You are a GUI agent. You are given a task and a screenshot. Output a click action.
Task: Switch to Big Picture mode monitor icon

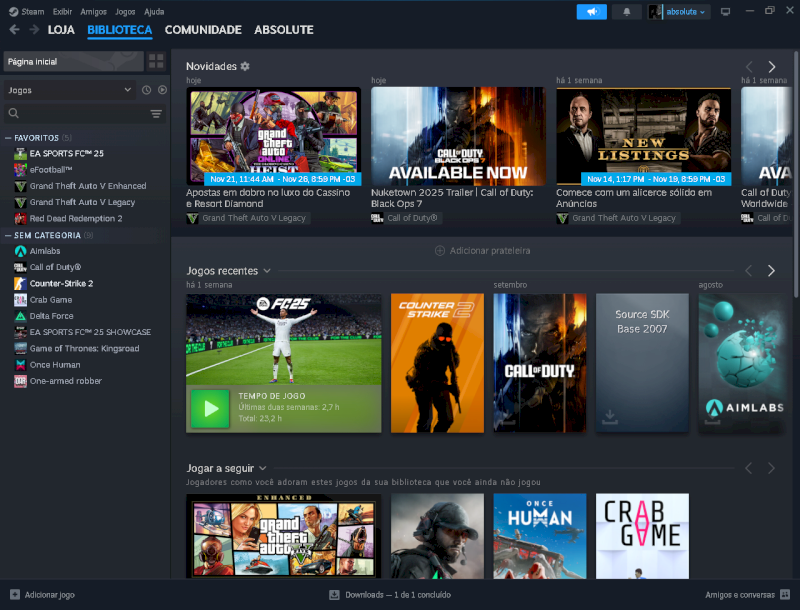725,12
